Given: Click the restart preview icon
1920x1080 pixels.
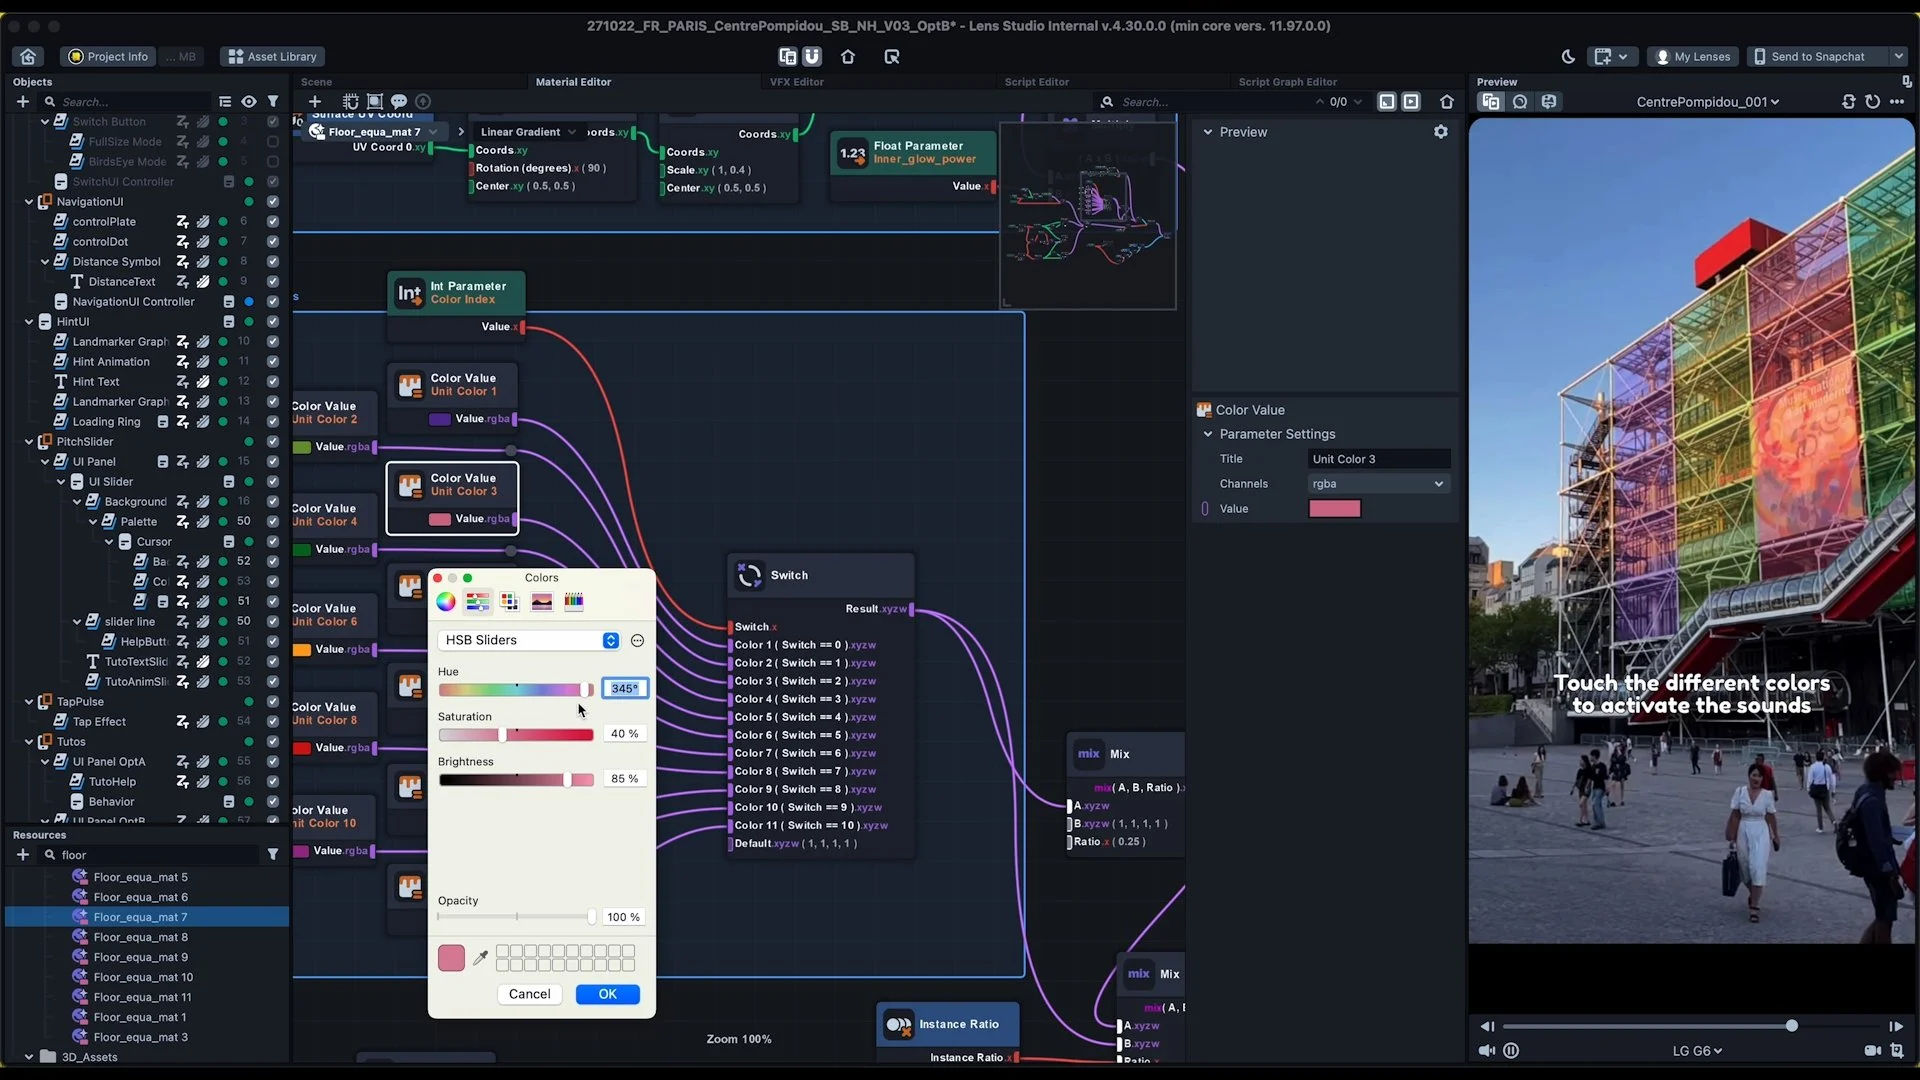Looking at the screenshot, I should [x=1872, y=102].
